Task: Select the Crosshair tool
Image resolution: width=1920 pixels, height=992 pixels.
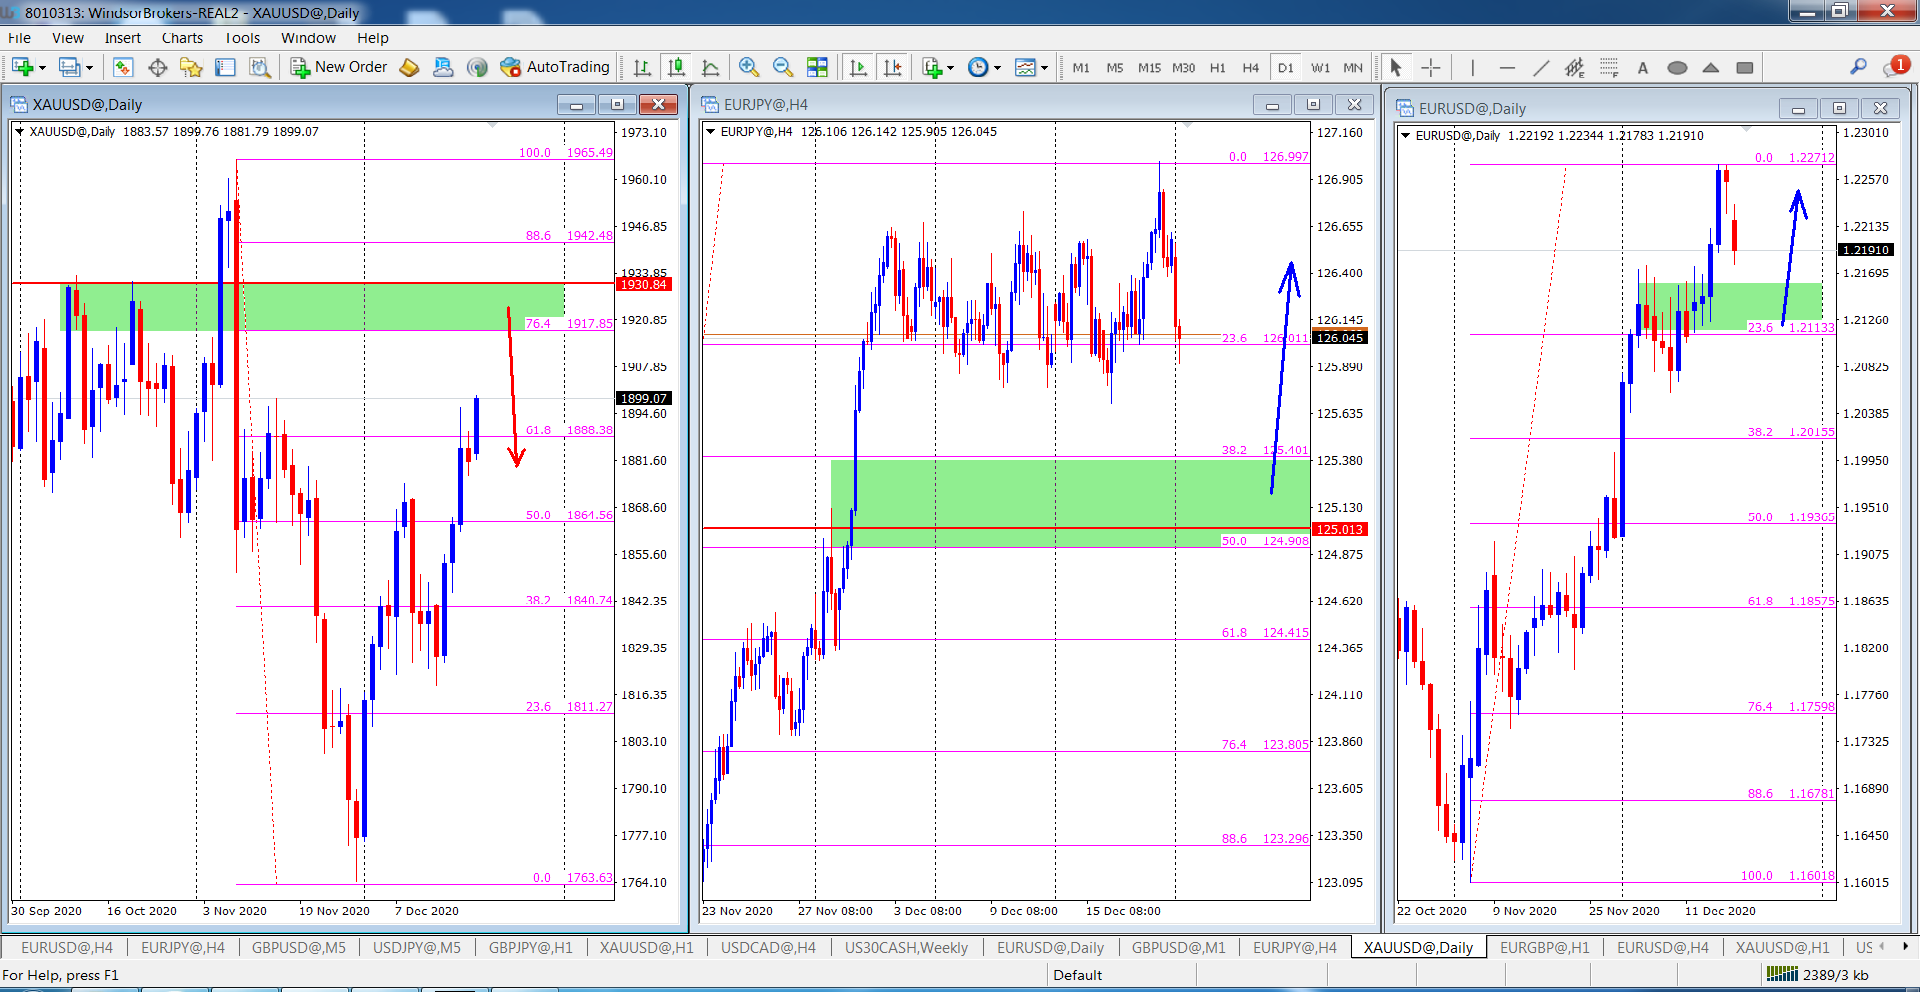Action: 1431,67
